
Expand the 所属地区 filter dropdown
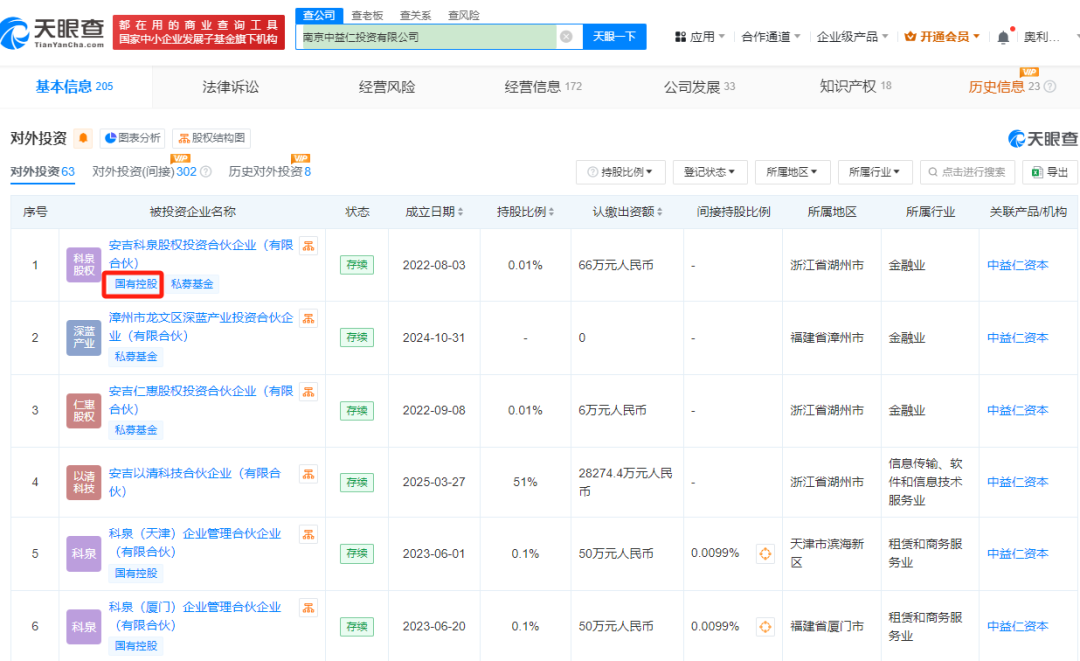[x=792, y=172]
